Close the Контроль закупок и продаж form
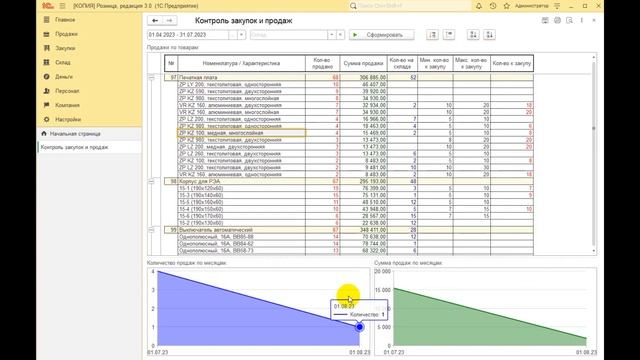Image resolution: width=640 pixels, height=360 pixels. pyautogui.click(x=594, y=20)
